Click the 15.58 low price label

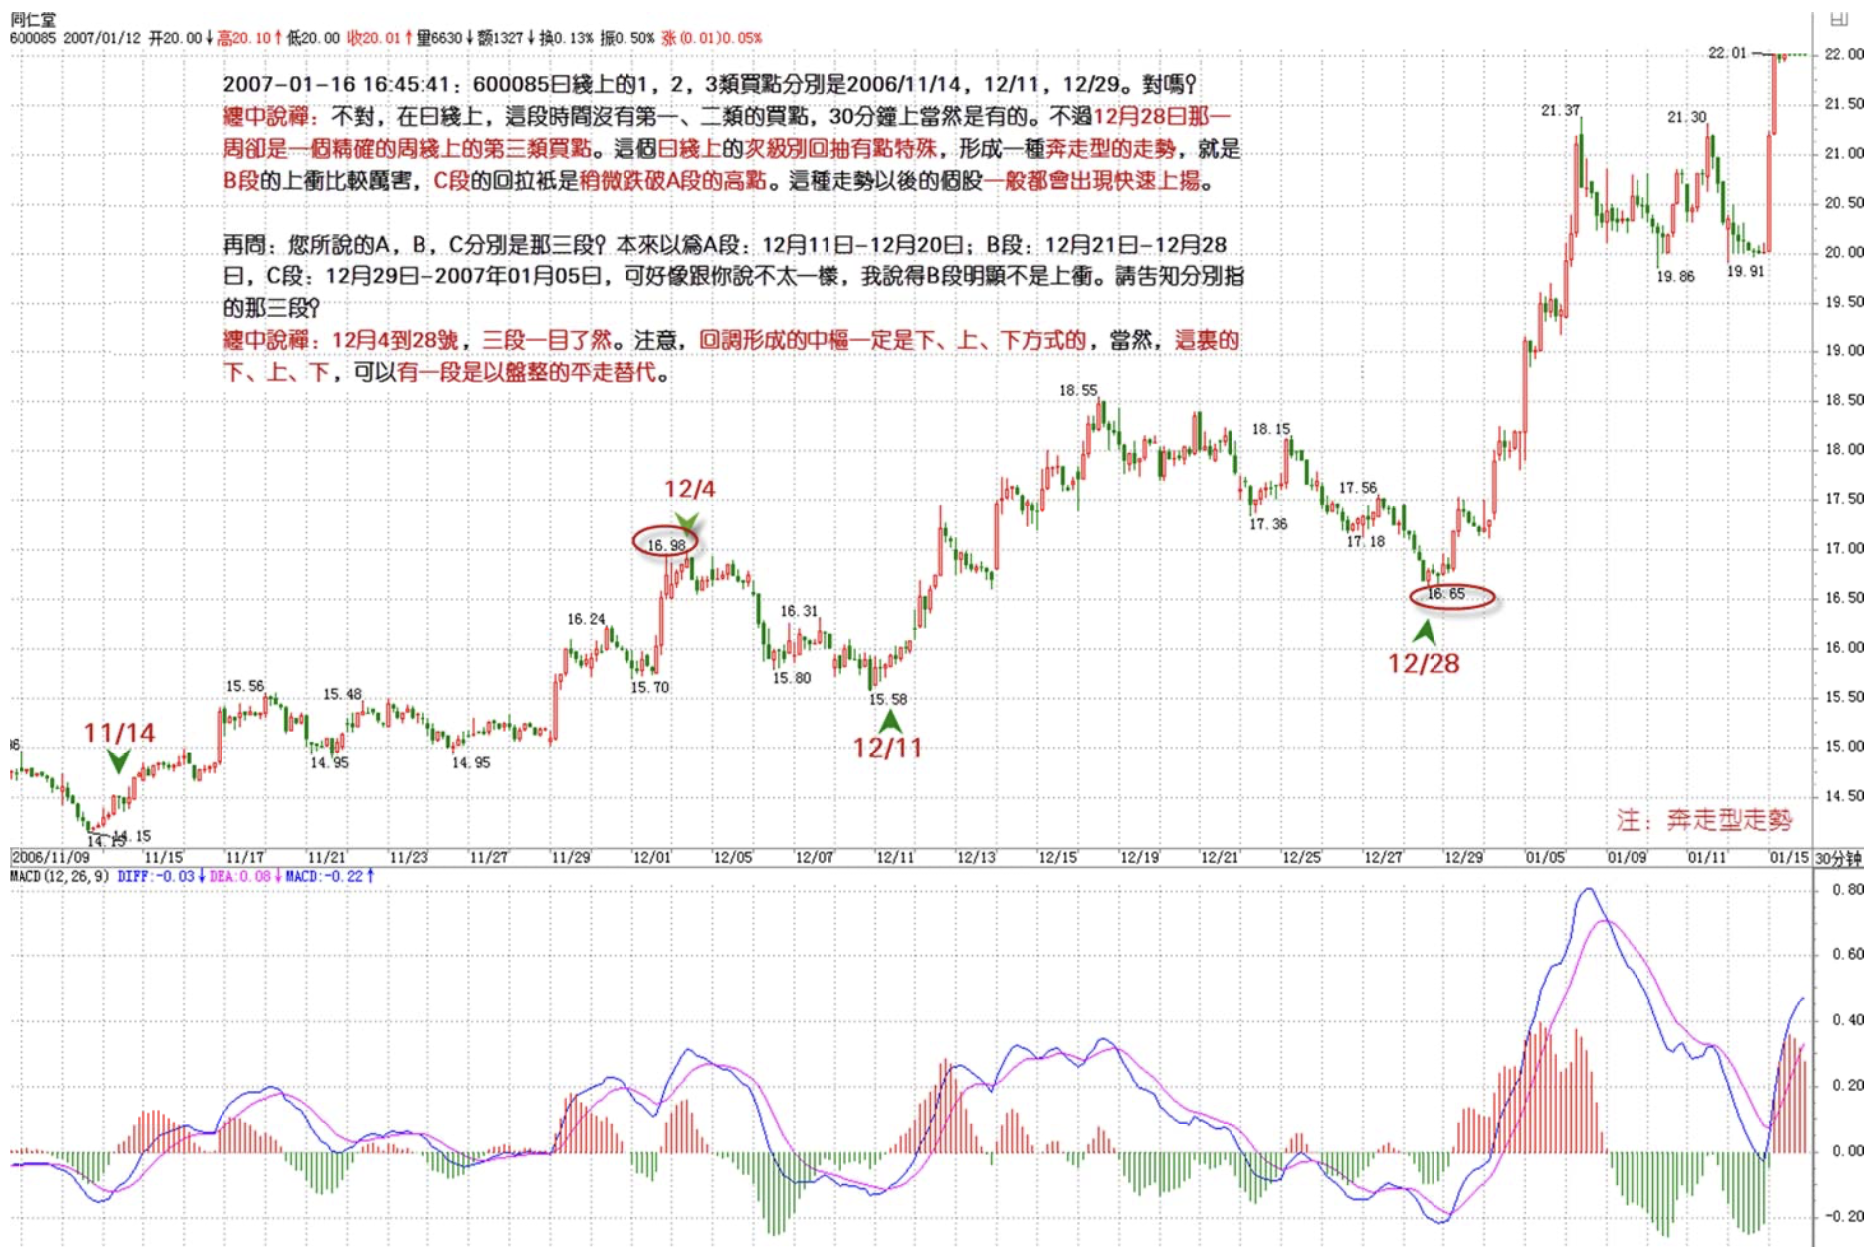888,699
